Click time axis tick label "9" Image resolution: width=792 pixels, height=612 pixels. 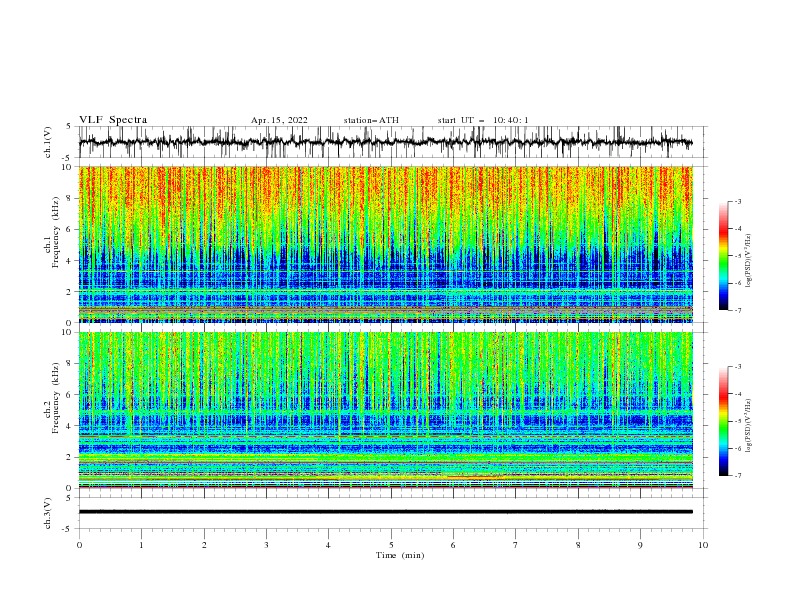(640, 545)
